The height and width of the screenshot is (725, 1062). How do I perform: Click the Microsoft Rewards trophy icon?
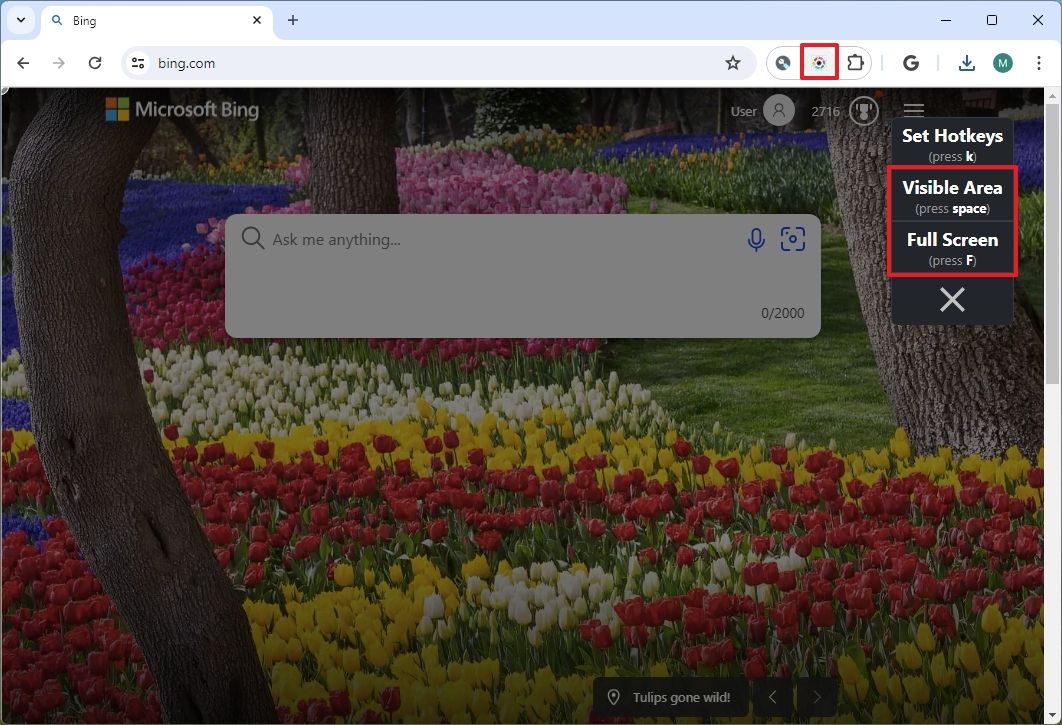click(863, 111)
